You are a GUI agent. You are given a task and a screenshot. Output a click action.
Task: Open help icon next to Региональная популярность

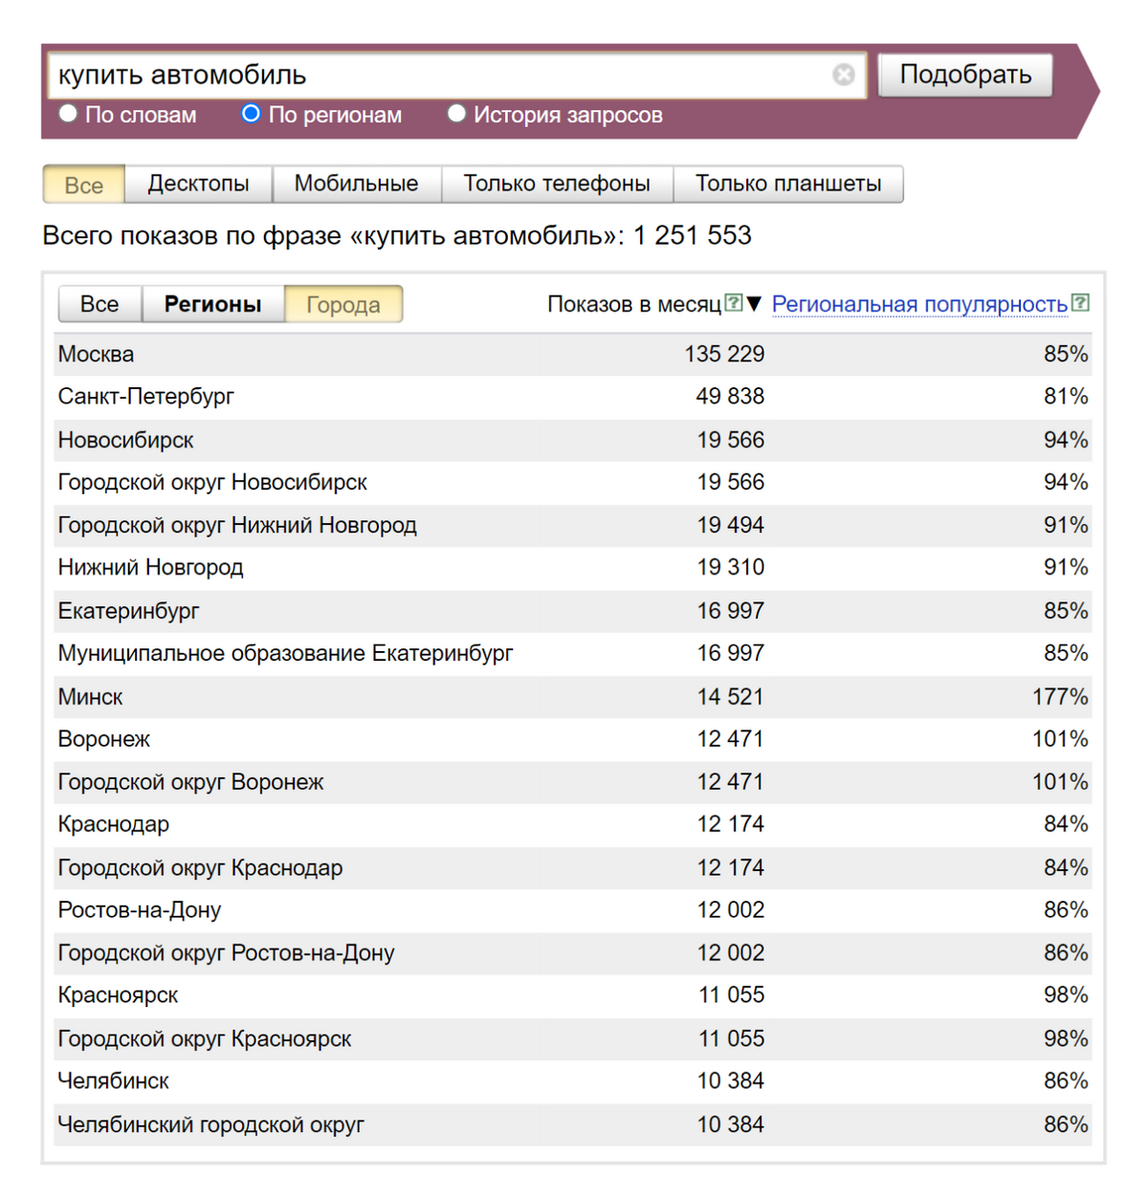click(x=1080, y=303)
